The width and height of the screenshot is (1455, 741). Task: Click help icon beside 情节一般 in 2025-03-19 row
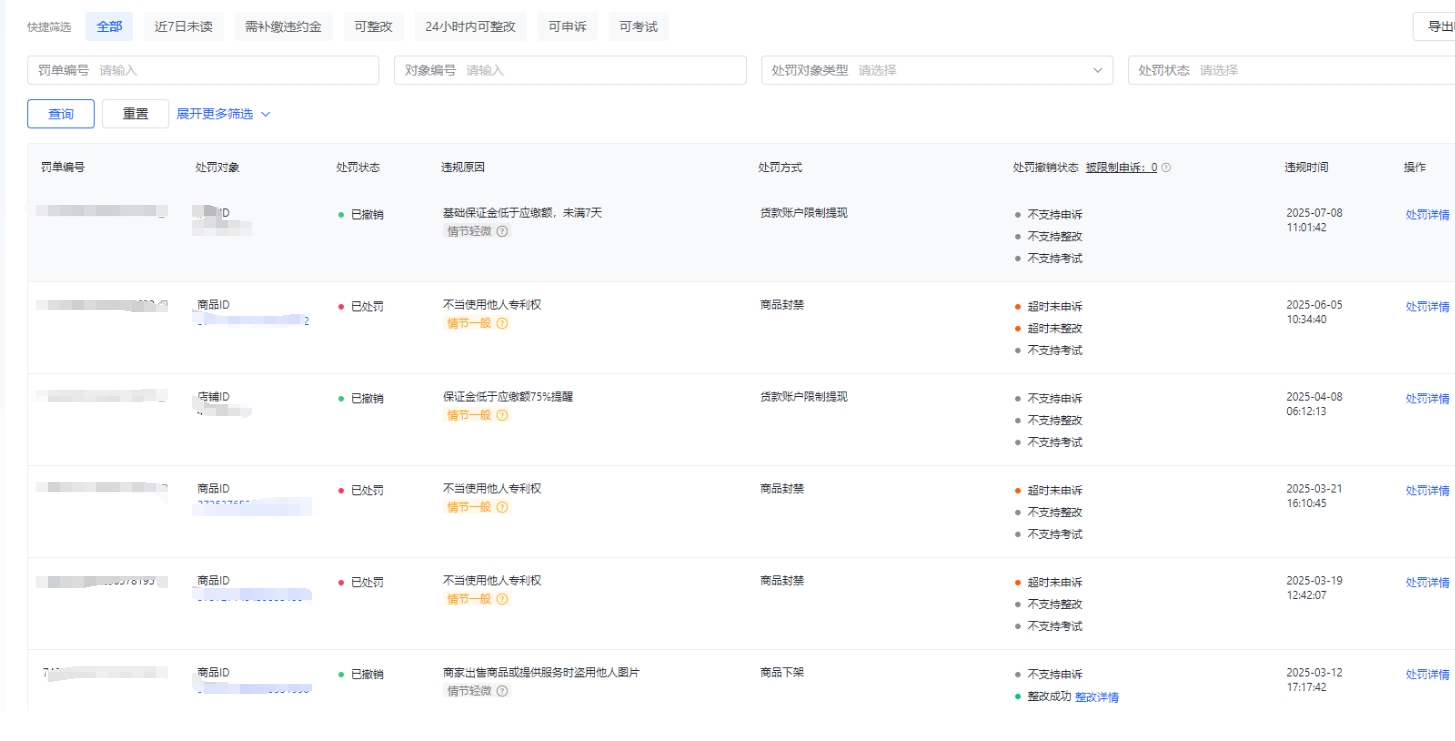(x=502, y=599)
